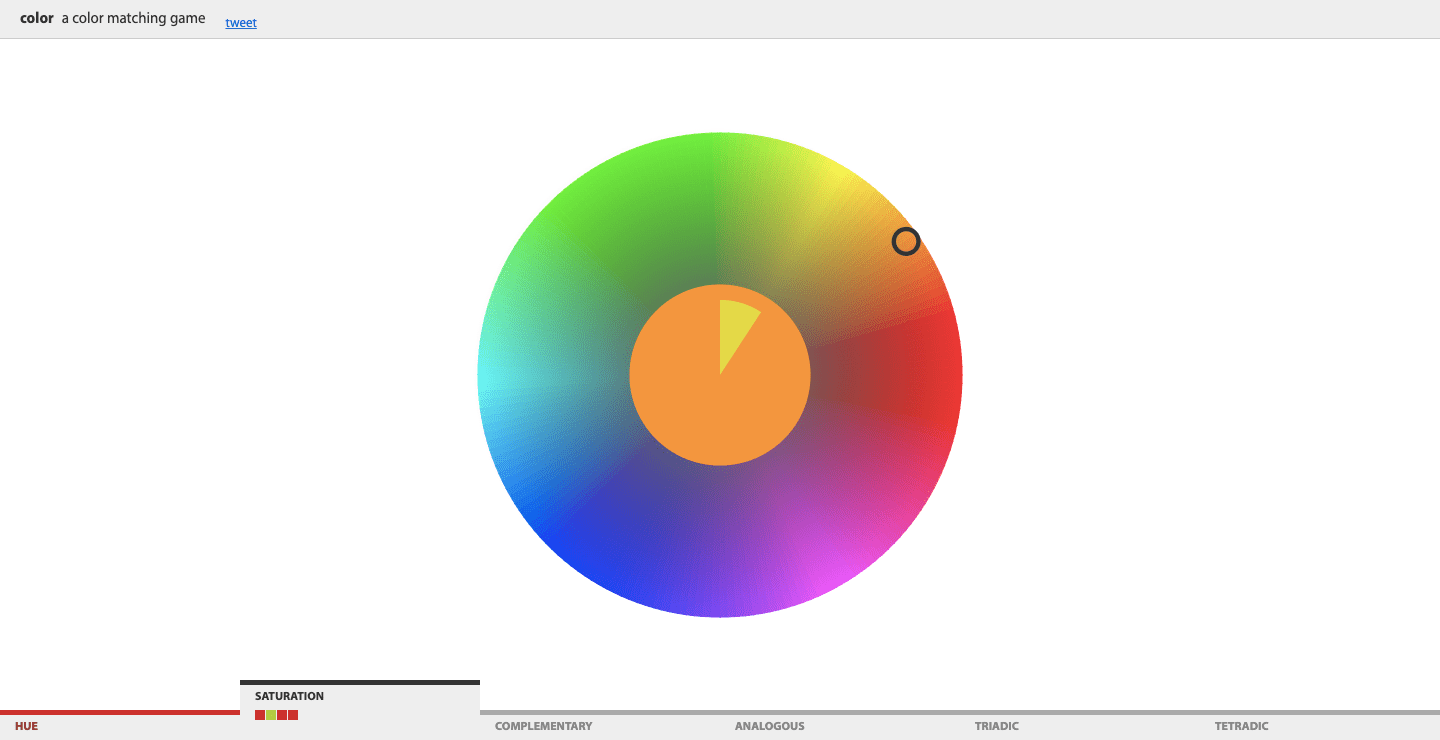1440x740 pixels.
Task: Click the yellow-green score square under Saturation
Action: click(x=271, y=715)
